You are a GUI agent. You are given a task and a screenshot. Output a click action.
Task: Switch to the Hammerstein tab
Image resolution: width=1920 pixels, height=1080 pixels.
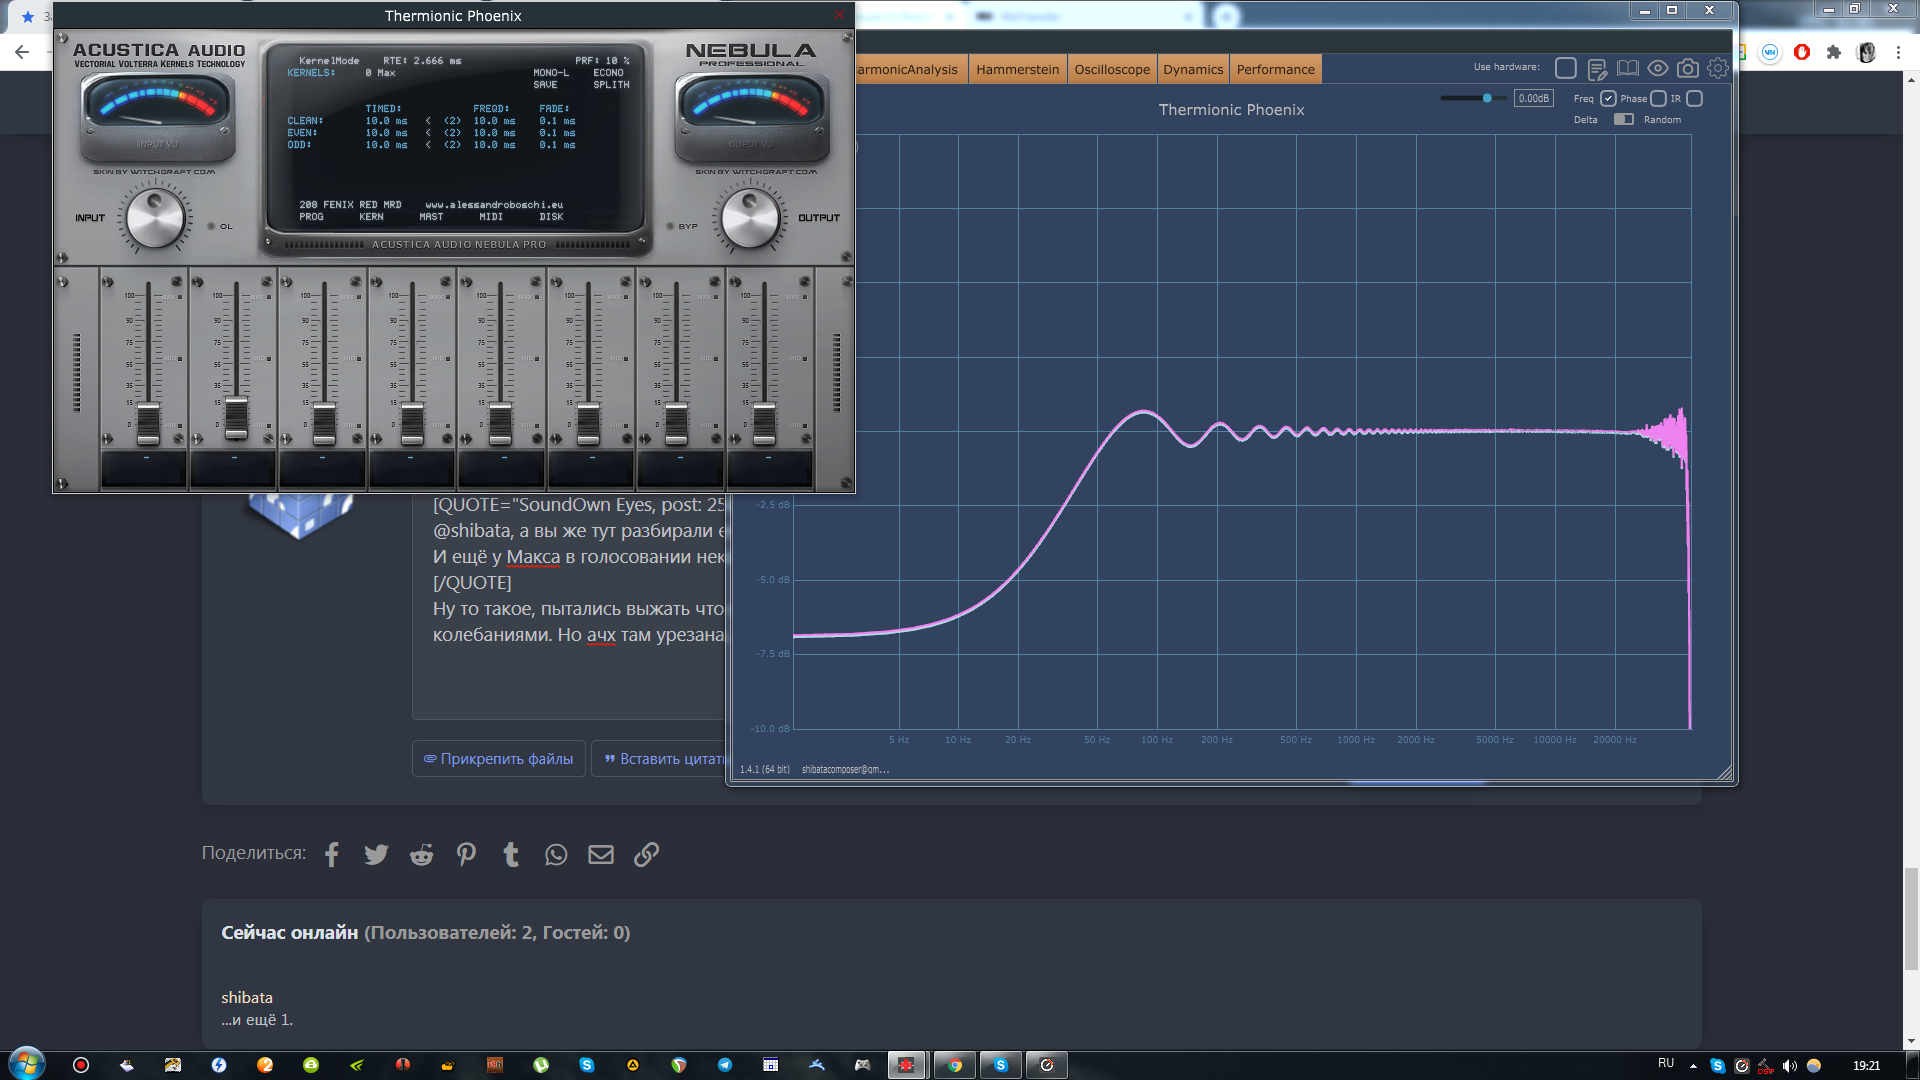[1017, 69]
